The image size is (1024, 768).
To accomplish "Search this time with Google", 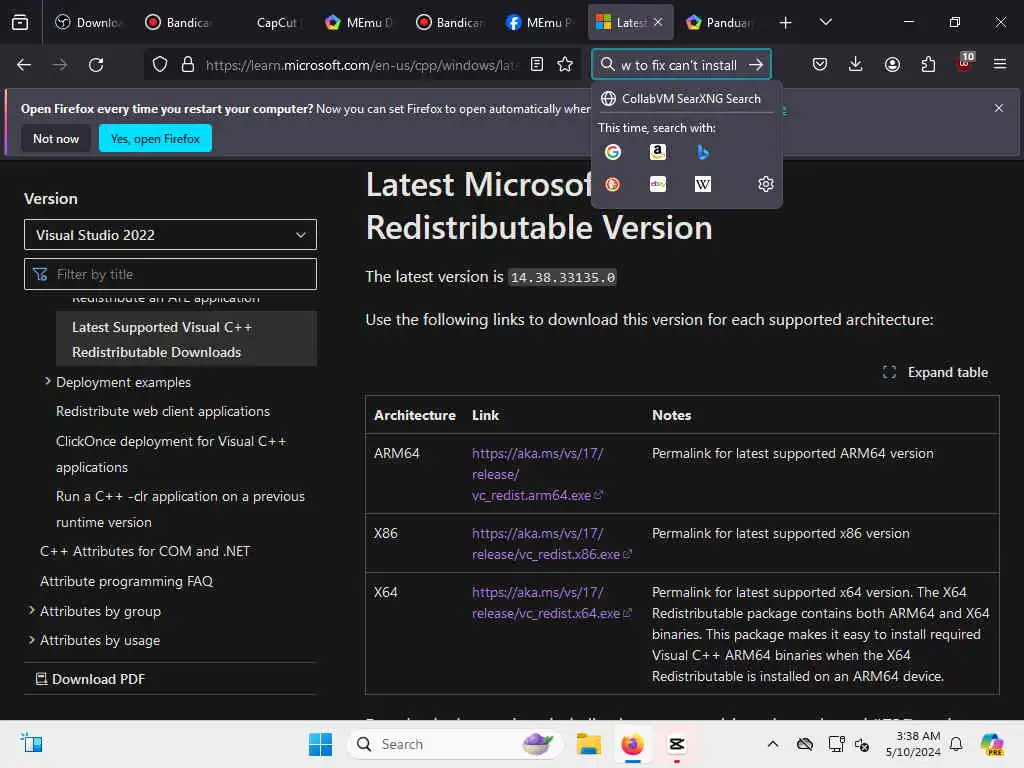I will click(x=613, y=152).
